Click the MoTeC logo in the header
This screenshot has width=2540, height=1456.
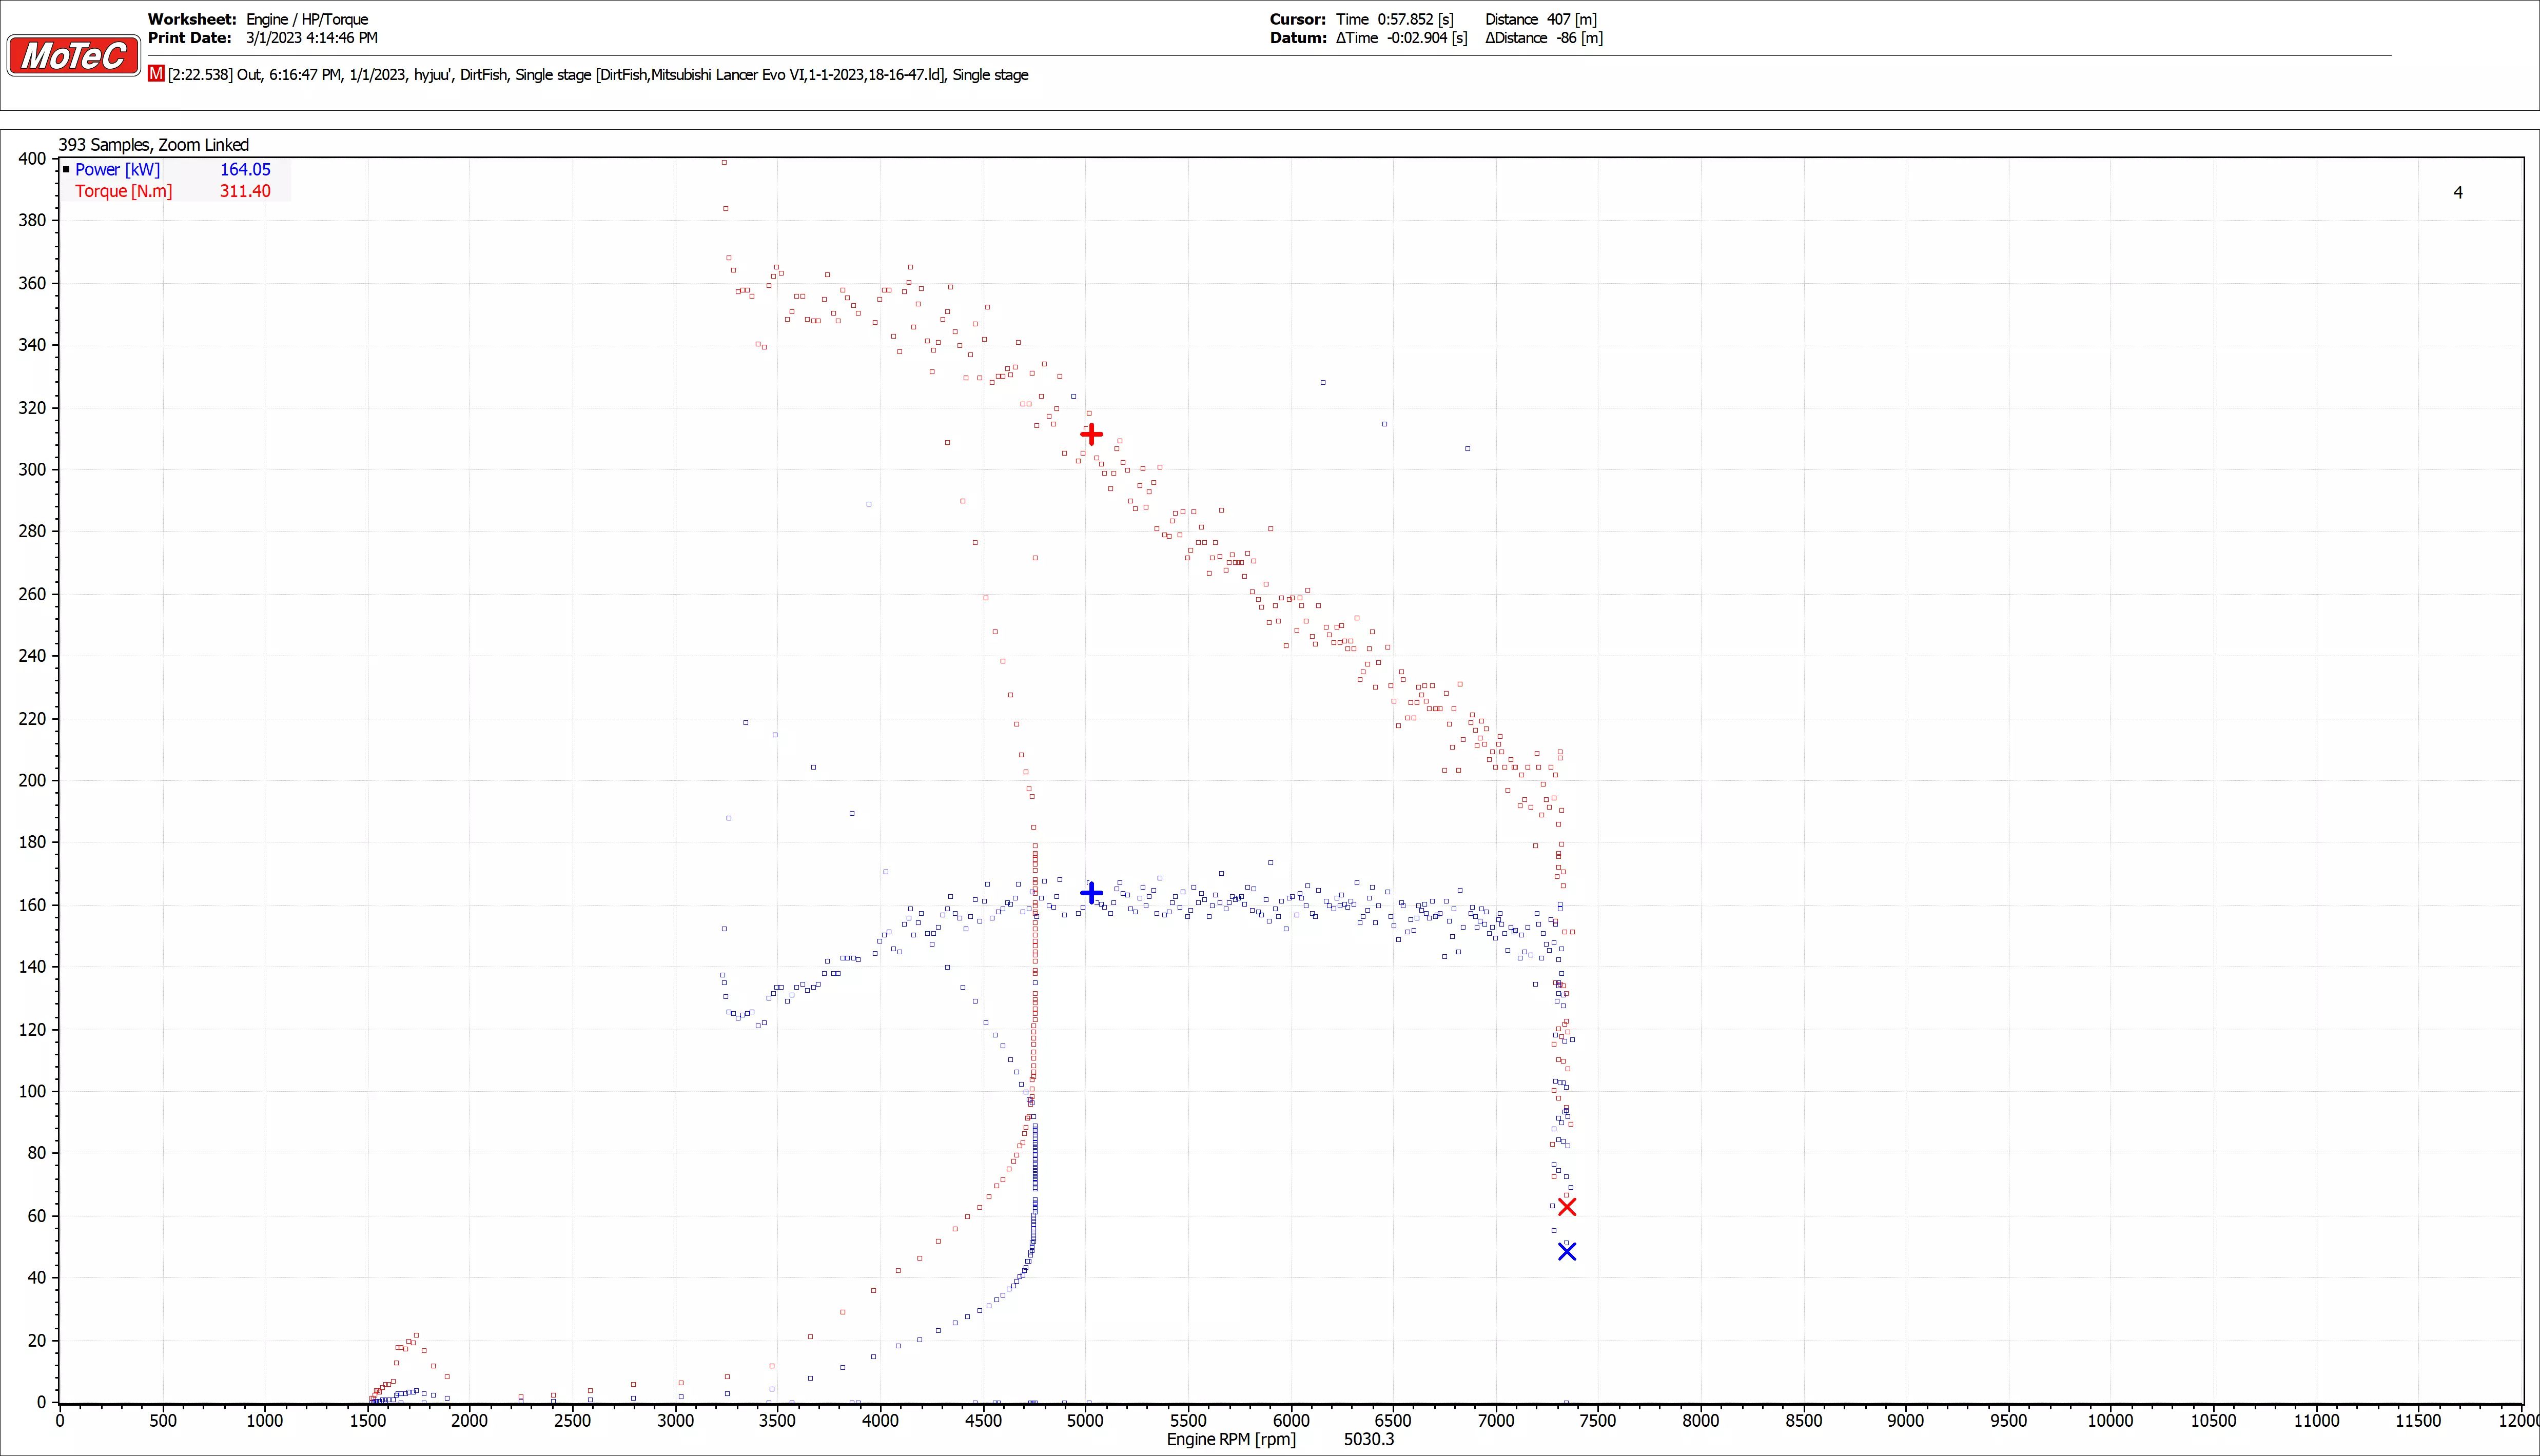73,56
